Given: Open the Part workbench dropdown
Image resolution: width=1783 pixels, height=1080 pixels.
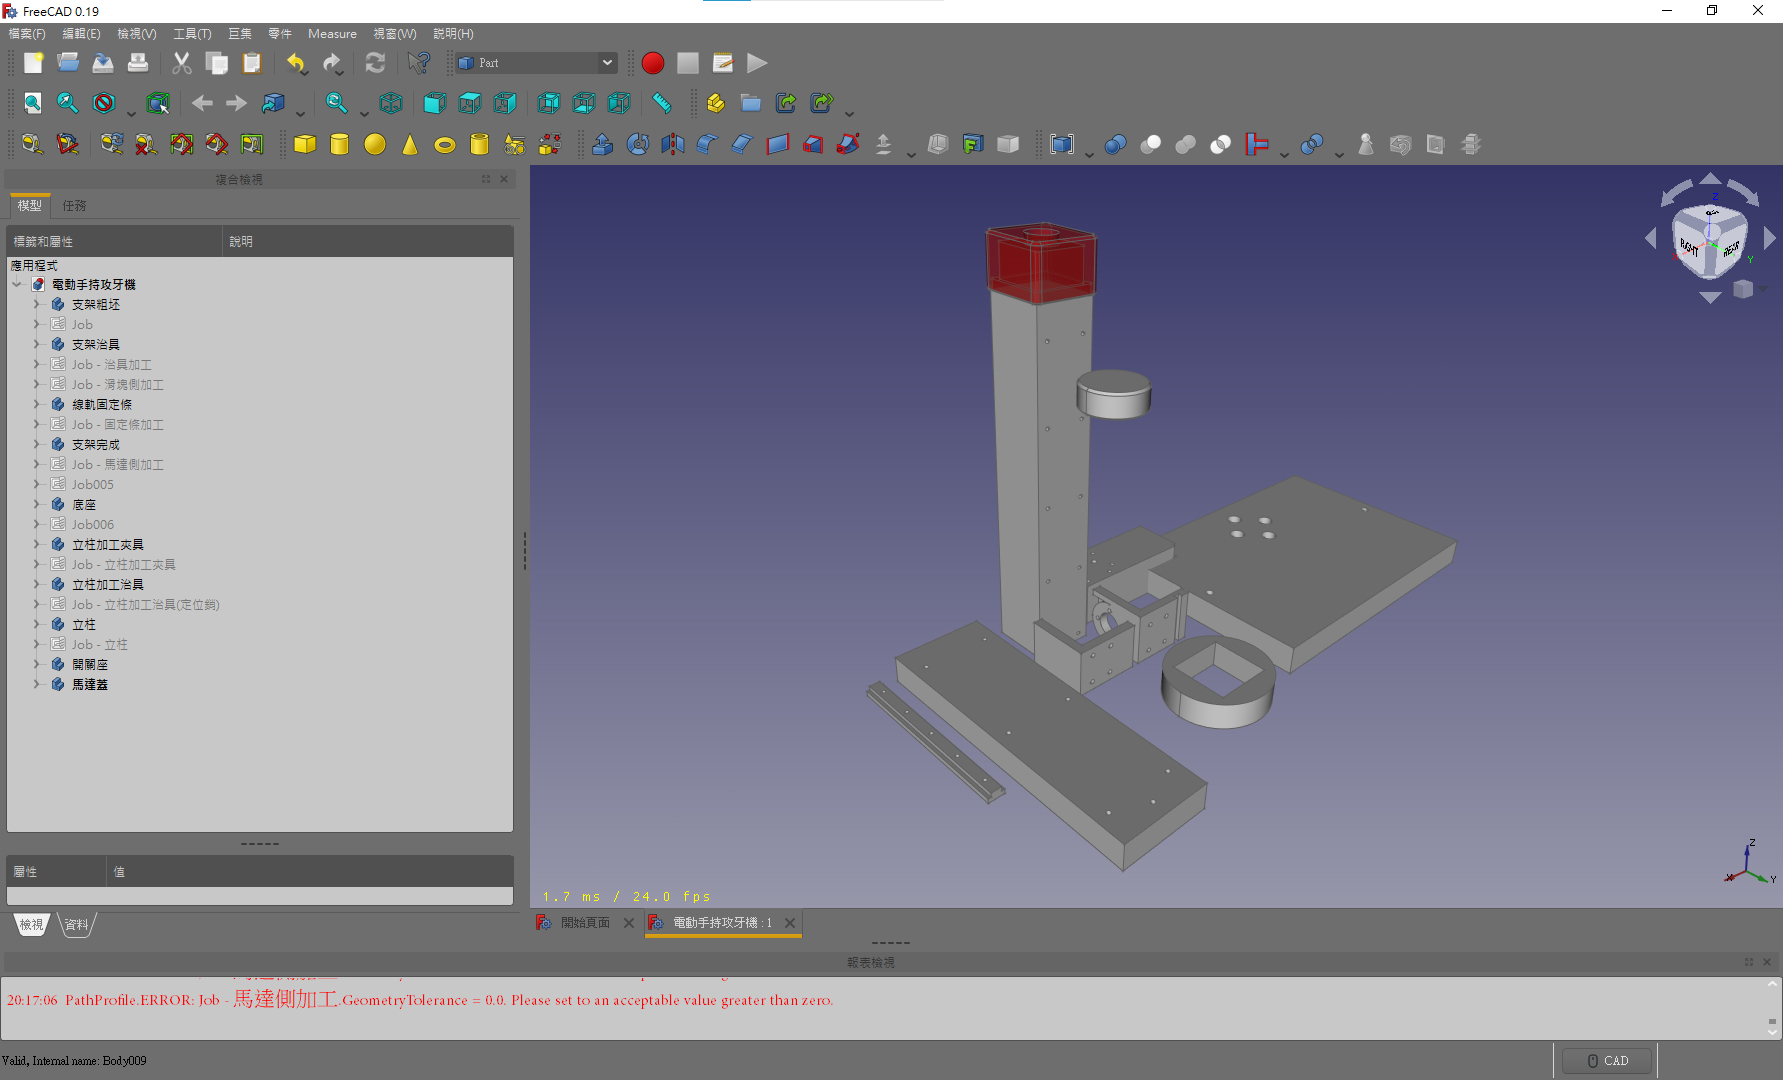Looking at the screenshot, I should (x=536, y=63).
